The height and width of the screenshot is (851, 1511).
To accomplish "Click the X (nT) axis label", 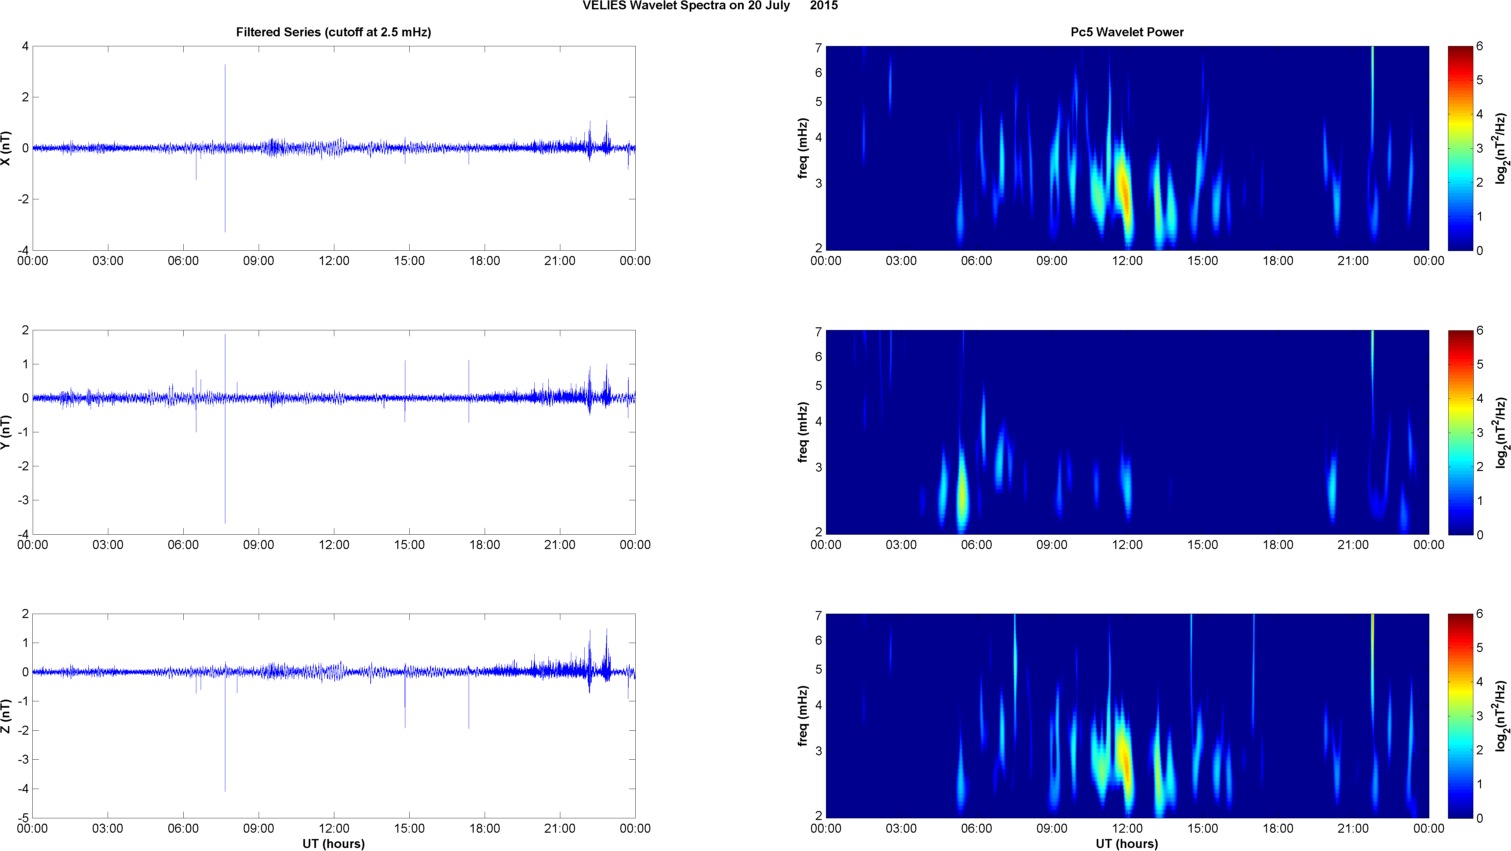I will pyautogui.click(x=7, y=148).
